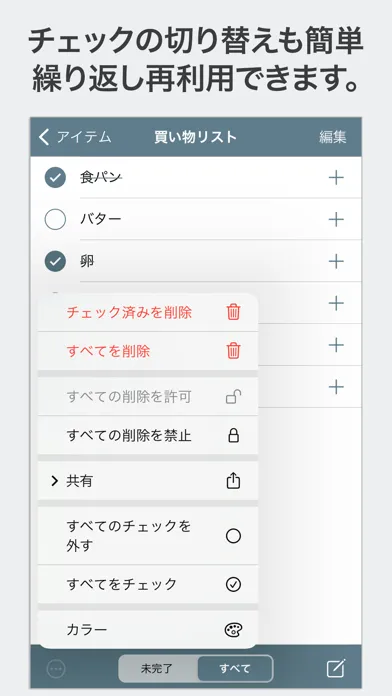Screen dimensions: 392x696
Task: Switch to 未完了 segment
Action: tap(158, 668)
